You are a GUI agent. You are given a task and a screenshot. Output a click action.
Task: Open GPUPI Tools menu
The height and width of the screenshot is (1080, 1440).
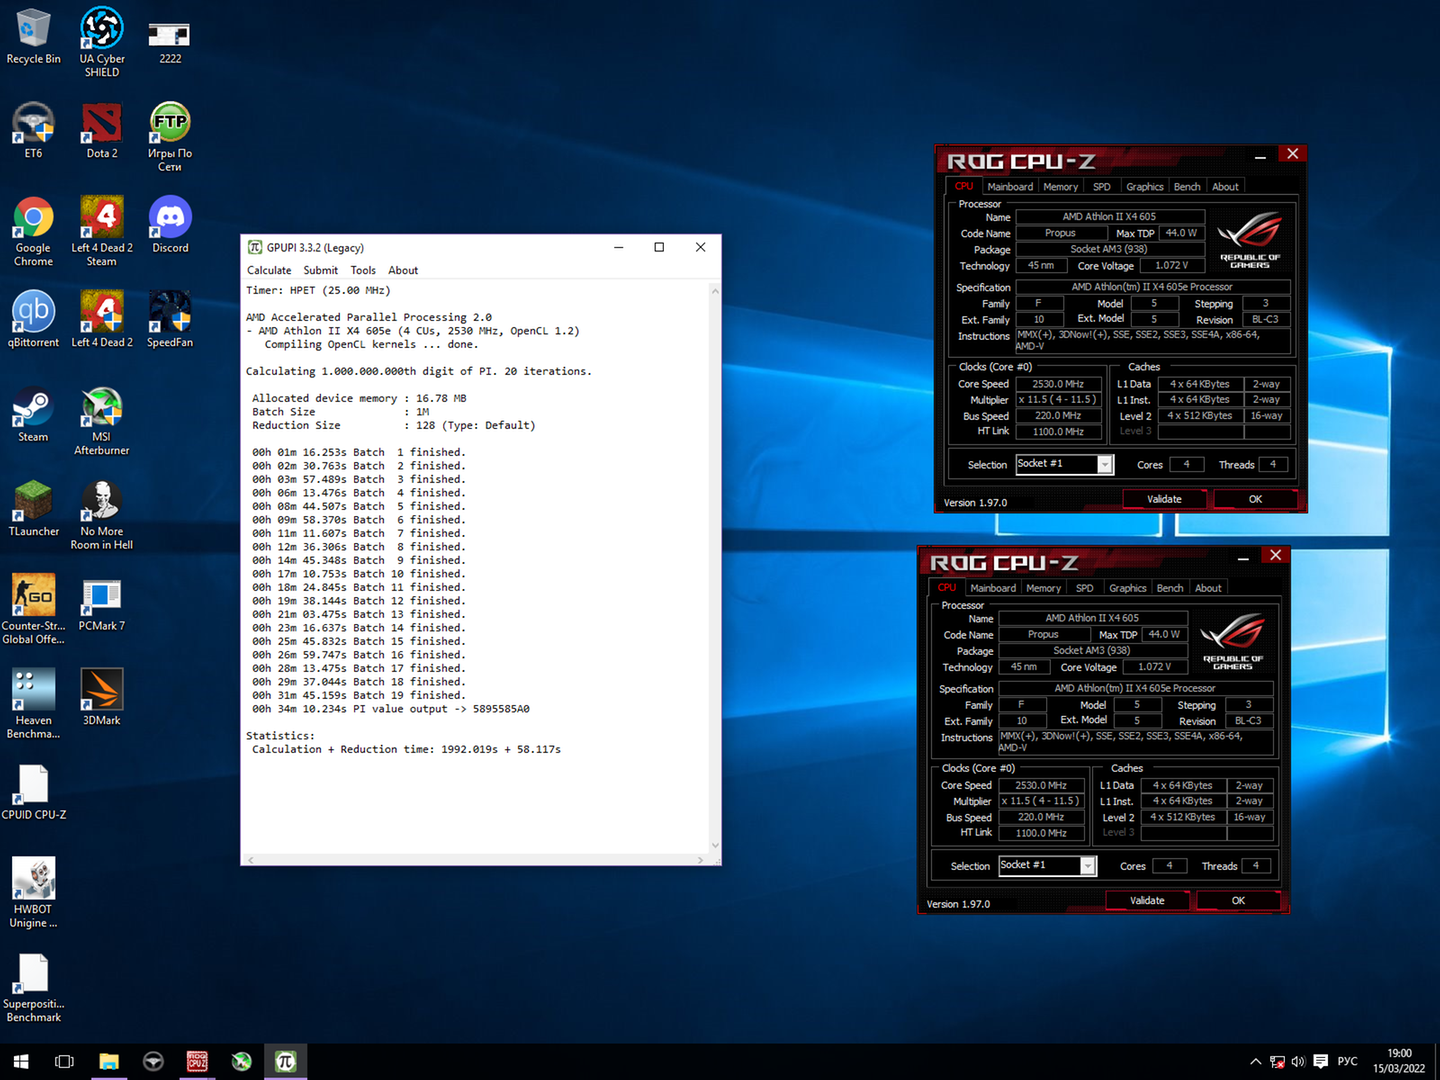[363, 270]
